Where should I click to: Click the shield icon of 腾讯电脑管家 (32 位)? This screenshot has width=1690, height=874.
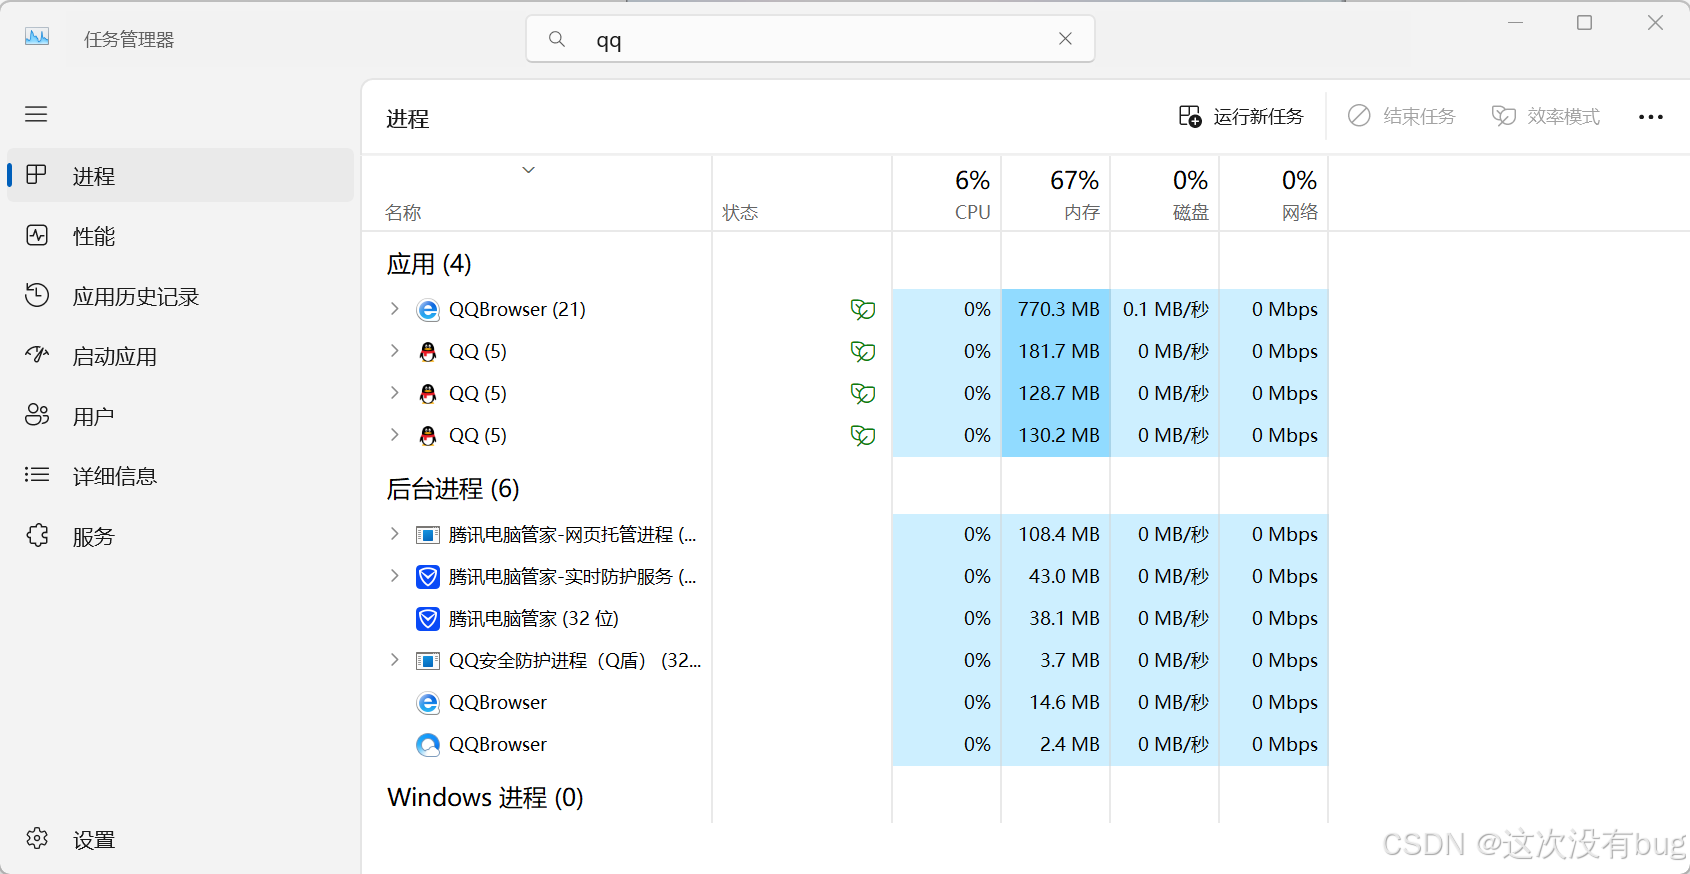pos(428,619)
